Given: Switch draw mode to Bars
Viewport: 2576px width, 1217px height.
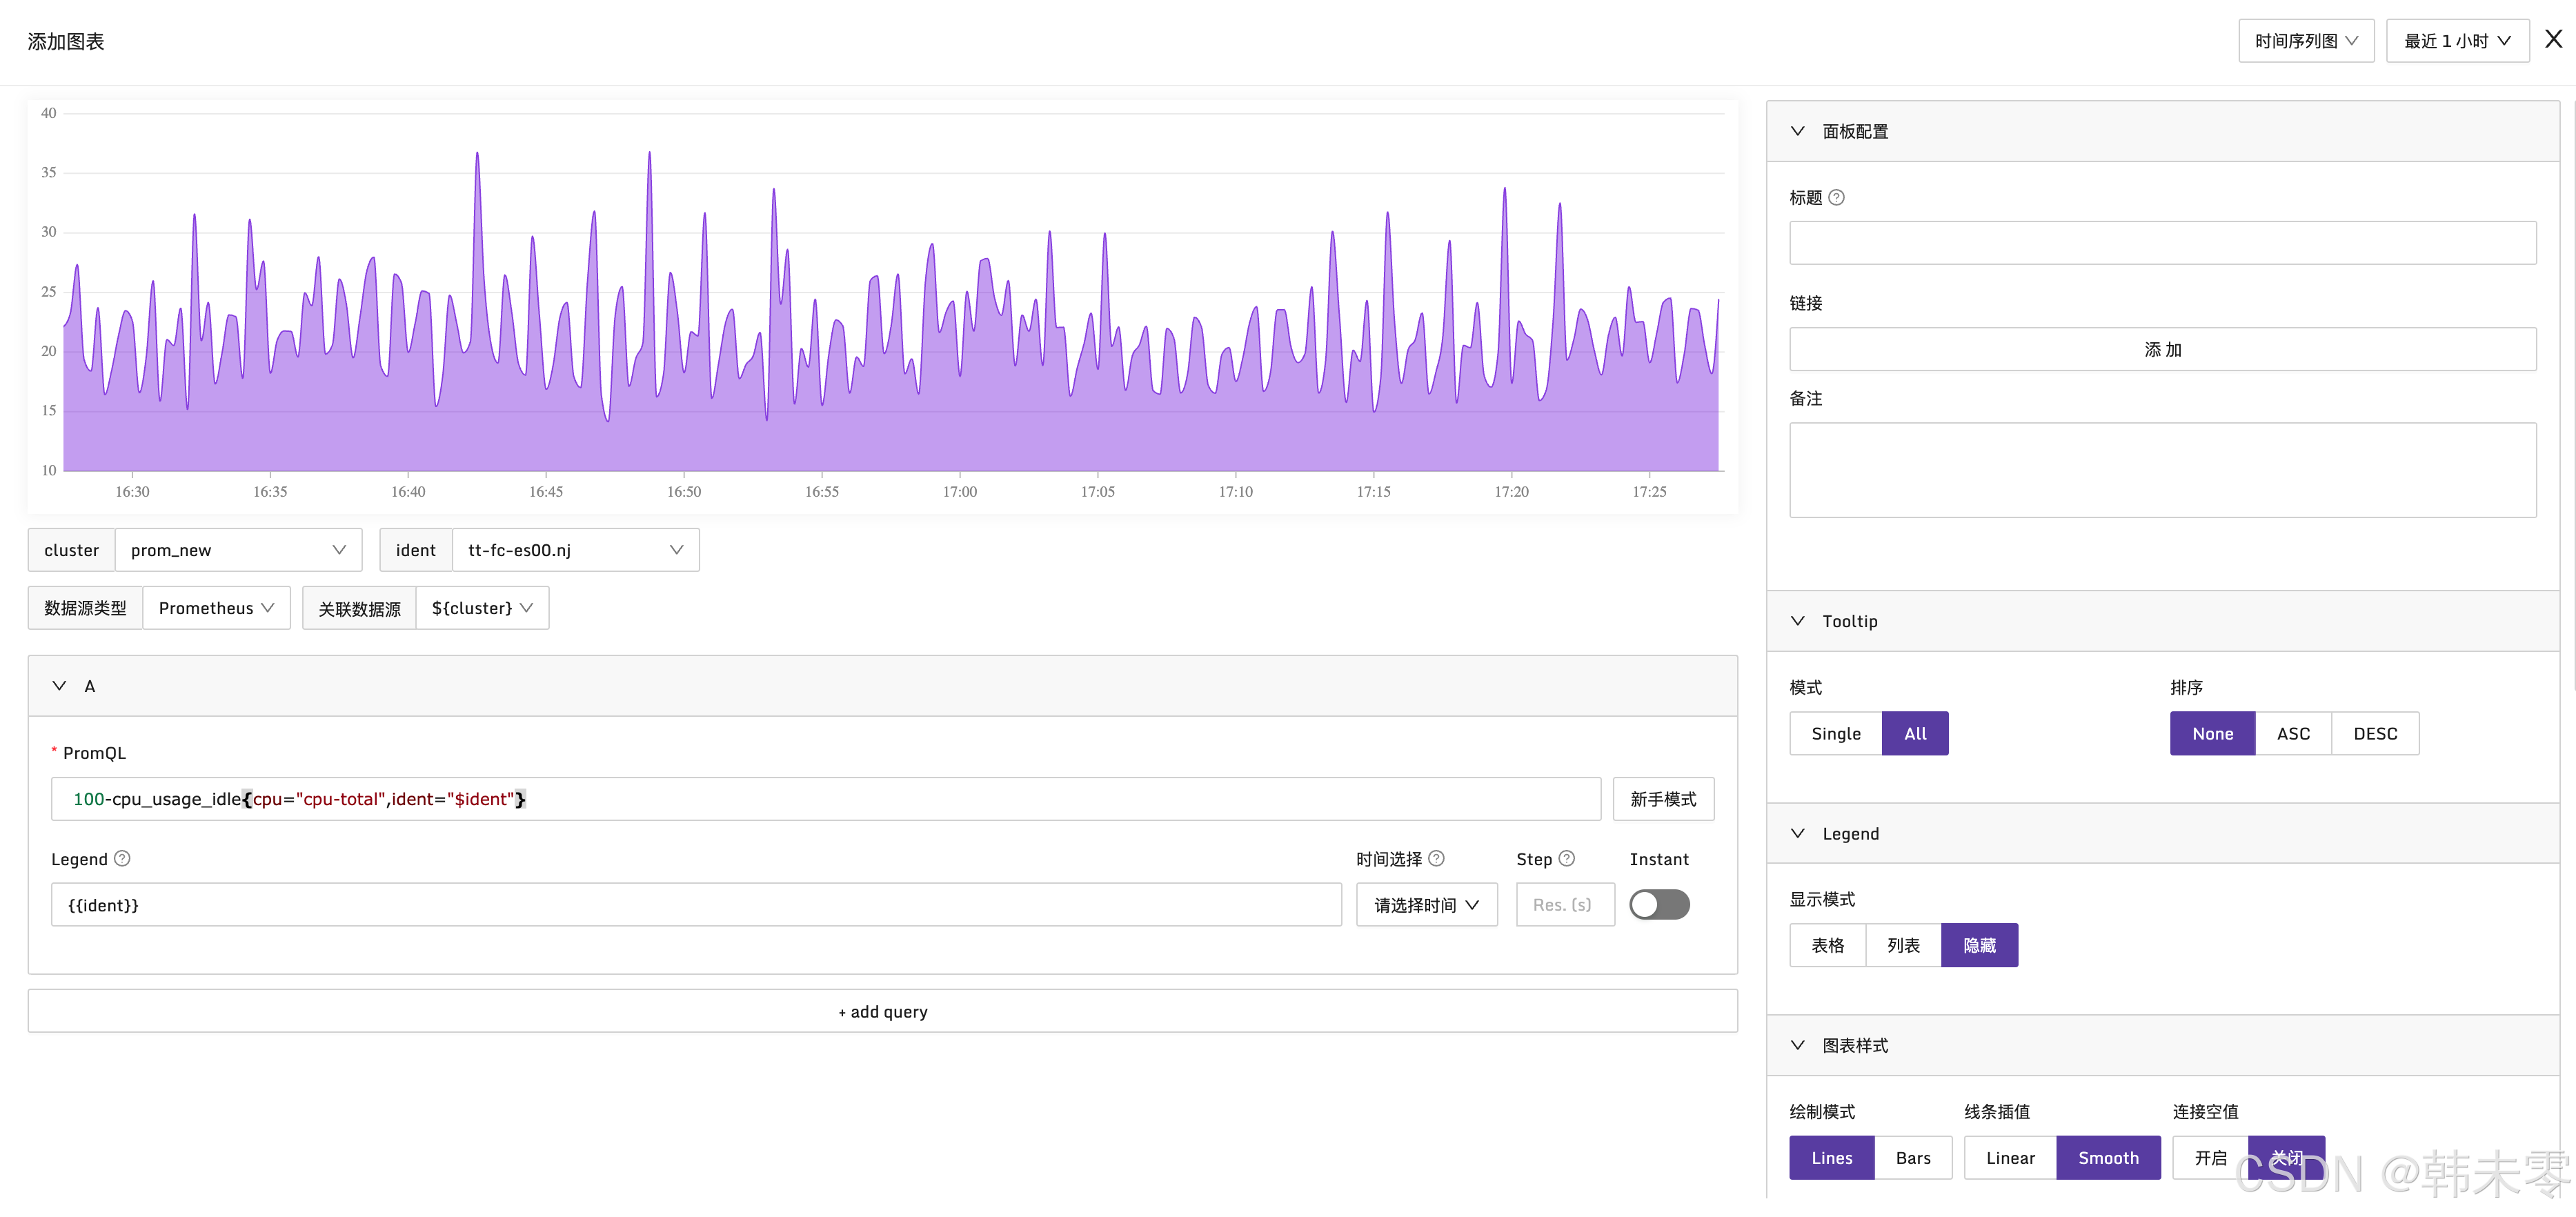Looking at the screenshot, I should tap(1912, 1158).
